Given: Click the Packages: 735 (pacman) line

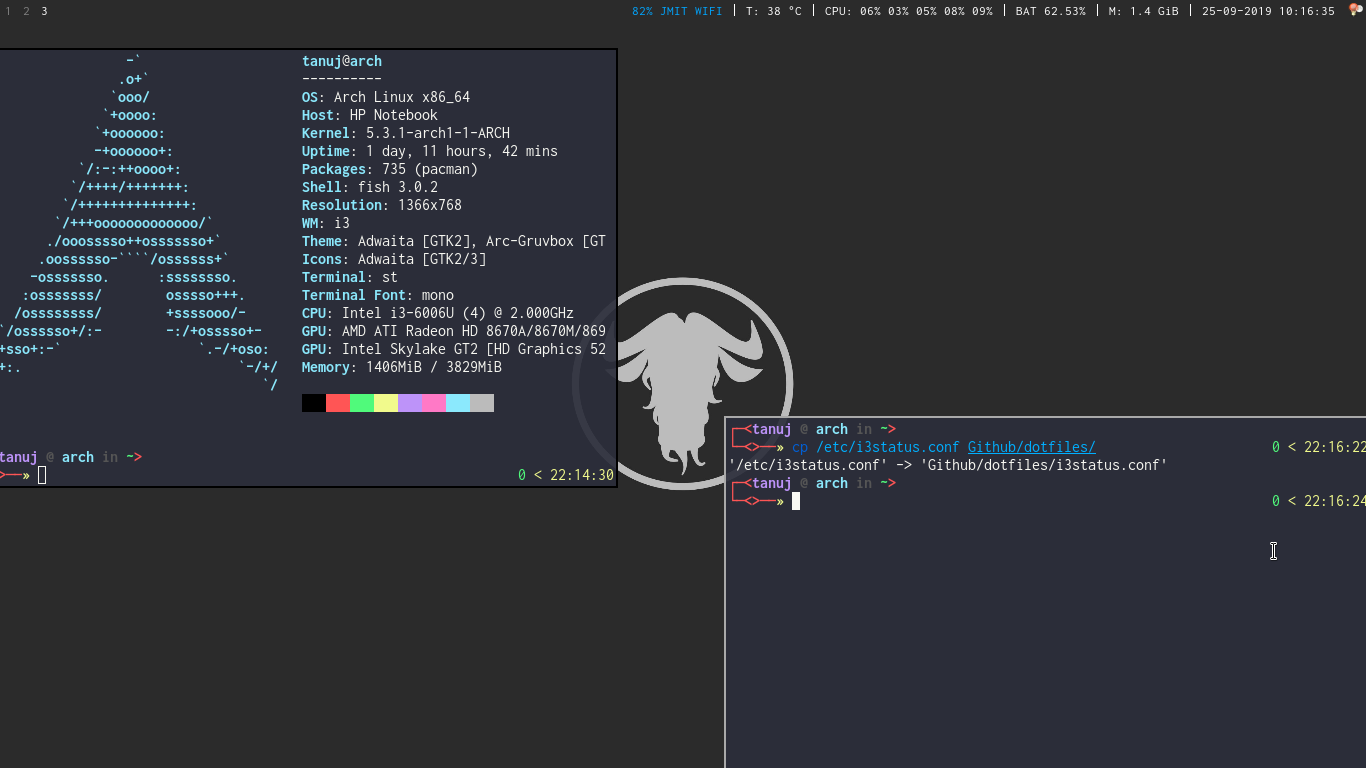Looking at the screenshot, I should pyautogui.click(x=390, y=169).
